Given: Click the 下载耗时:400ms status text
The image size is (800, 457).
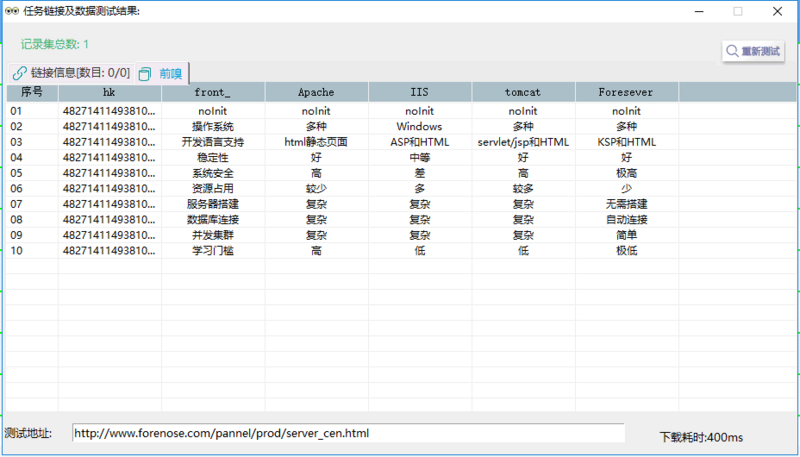Looking at the screenshot, I should 701,438.
